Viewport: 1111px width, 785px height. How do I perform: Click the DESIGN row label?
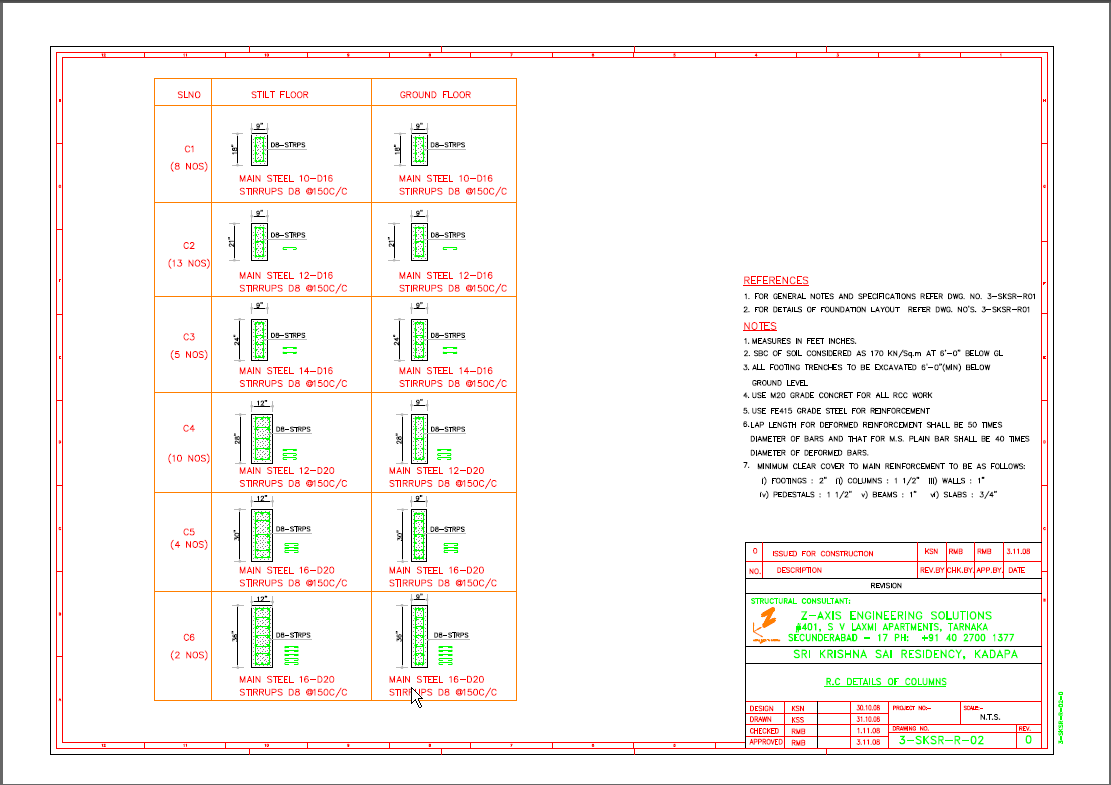[762, 708]
